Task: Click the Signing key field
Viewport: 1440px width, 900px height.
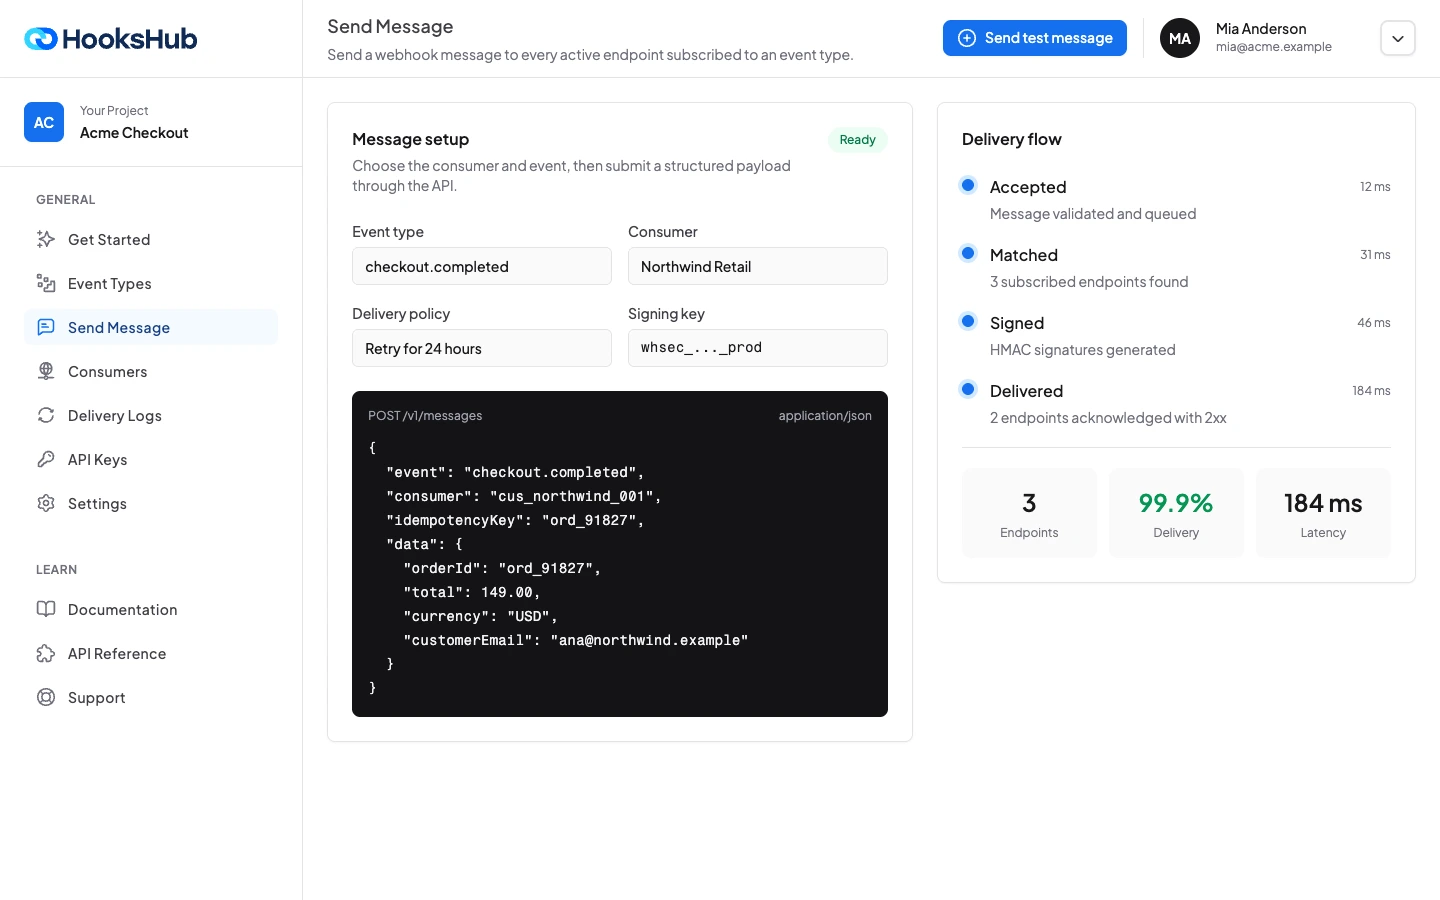Action: click(758, 348)
